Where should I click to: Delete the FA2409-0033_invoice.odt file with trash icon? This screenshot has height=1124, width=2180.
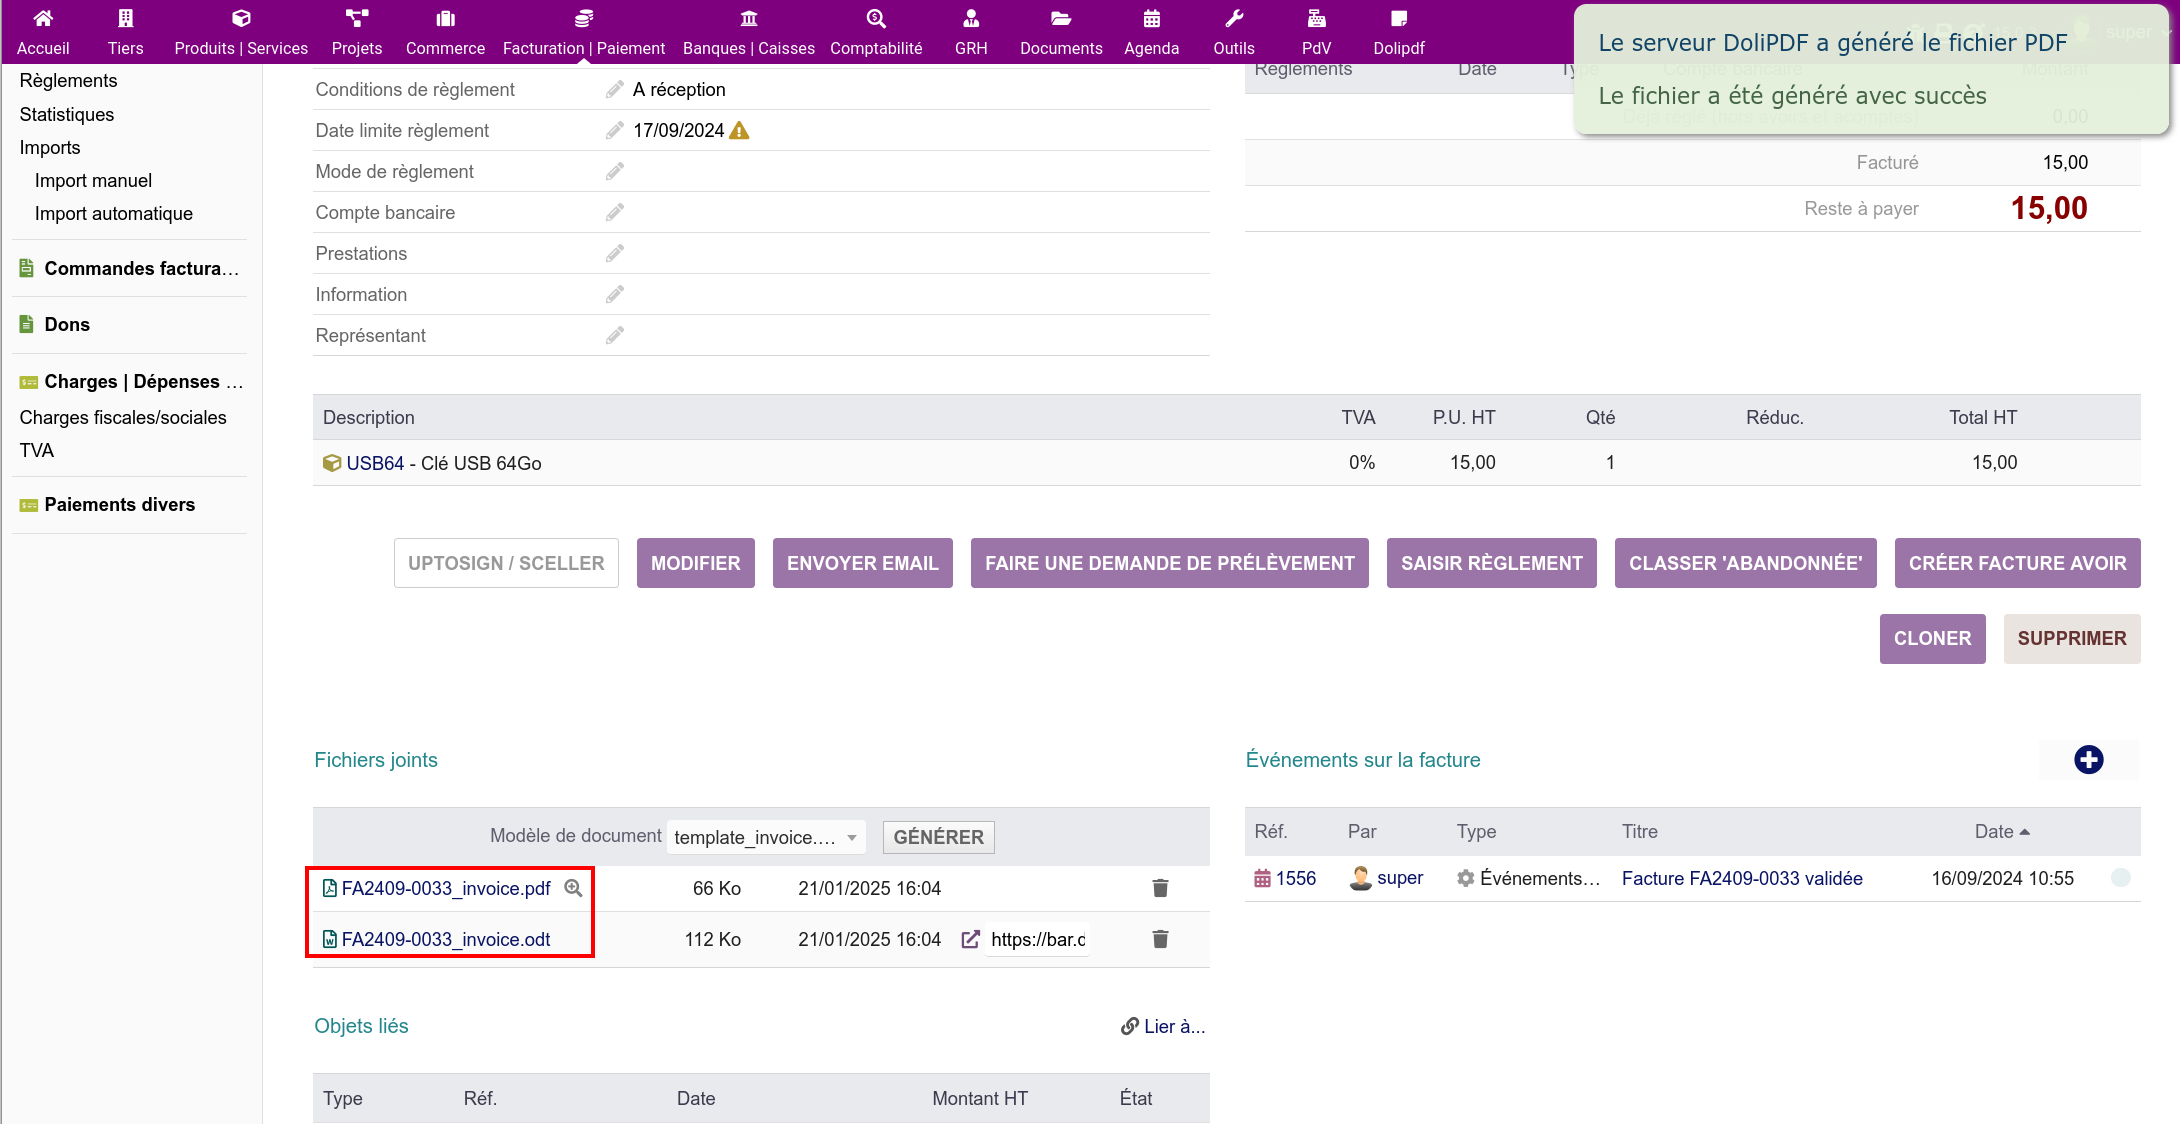click(x=1160, y=939)
